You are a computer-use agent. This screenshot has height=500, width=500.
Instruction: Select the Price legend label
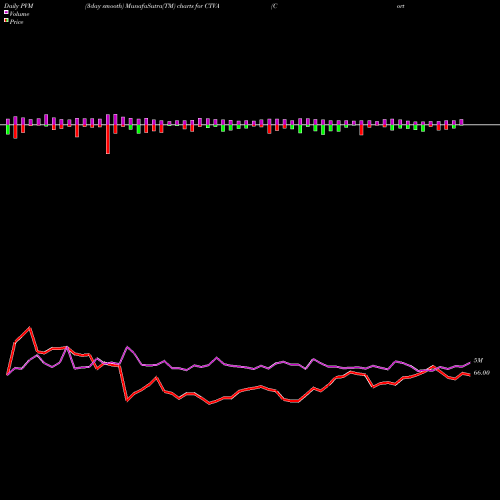[x=16, y=22]
